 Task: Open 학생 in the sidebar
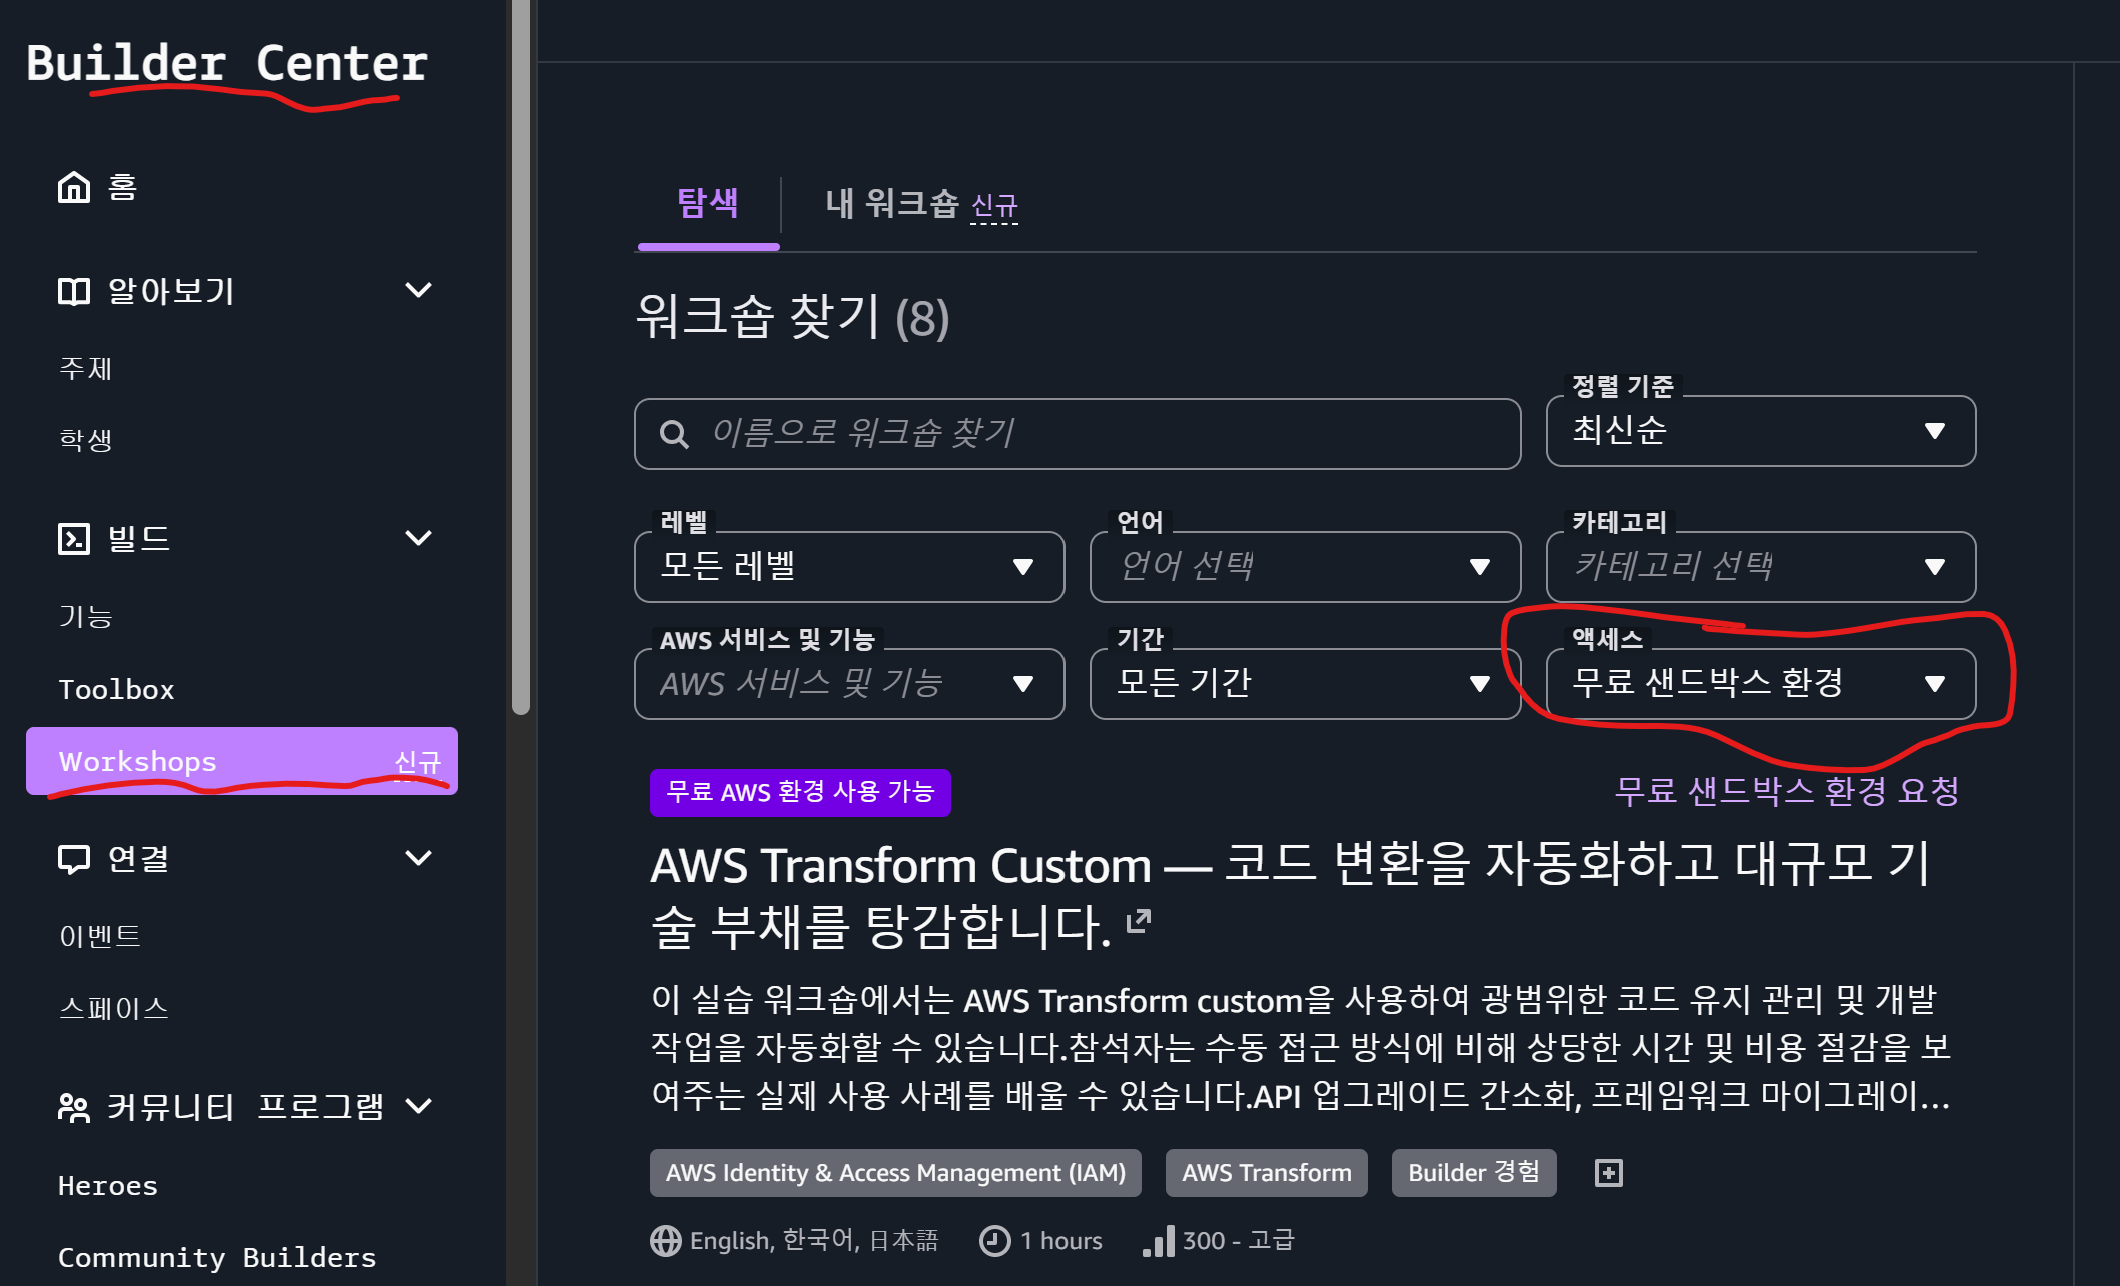[x=86, y=440]
